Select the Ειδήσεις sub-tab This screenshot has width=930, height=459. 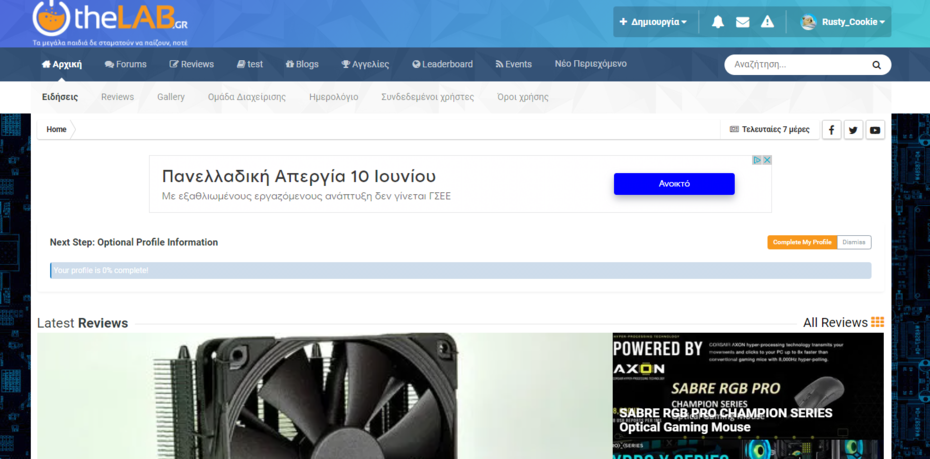[60, 97]
